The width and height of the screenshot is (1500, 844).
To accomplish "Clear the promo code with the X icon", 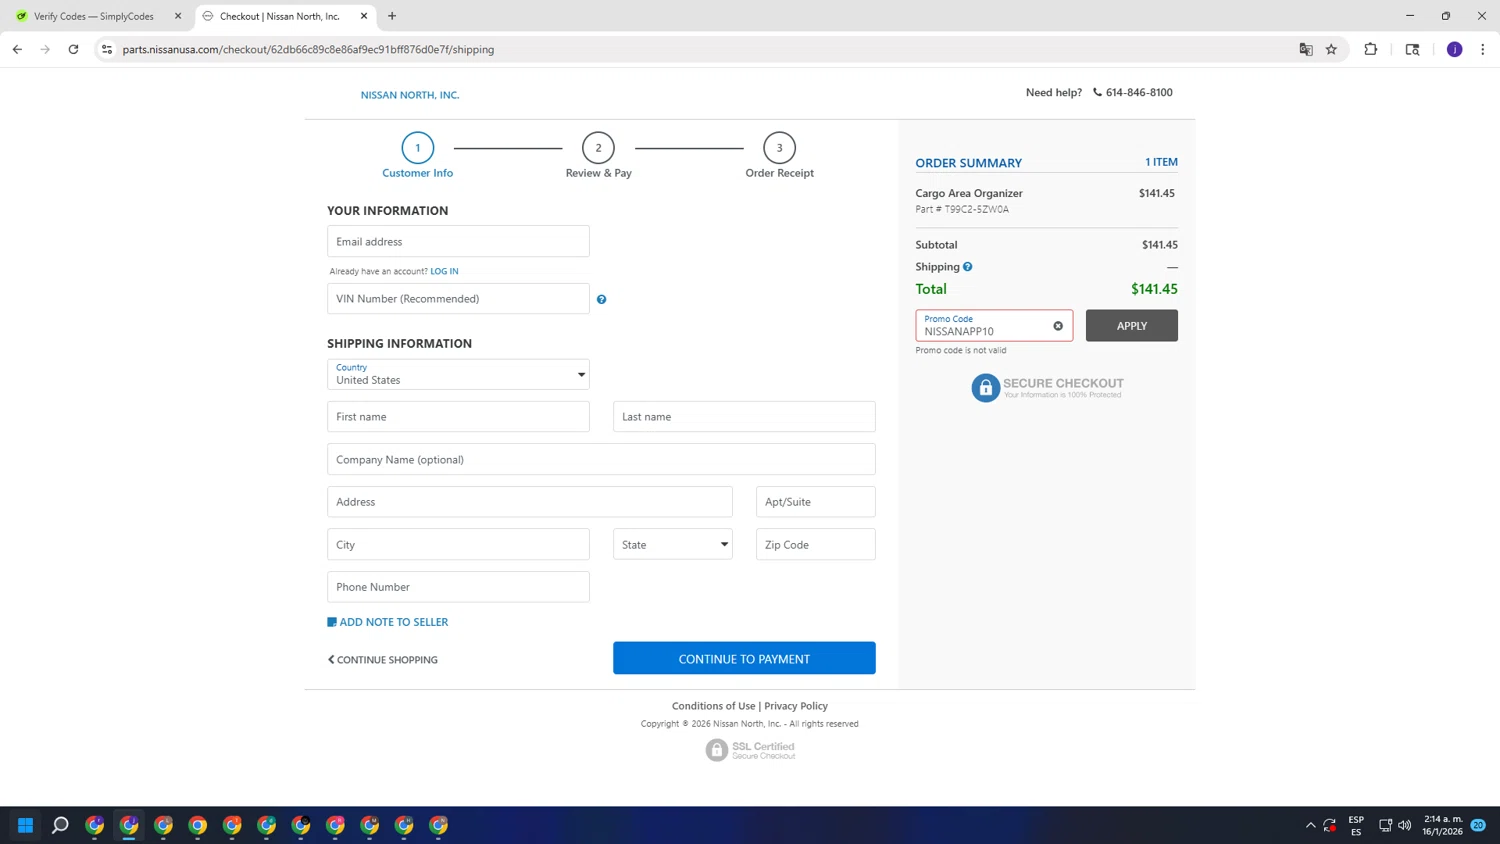I will 1058,326.
